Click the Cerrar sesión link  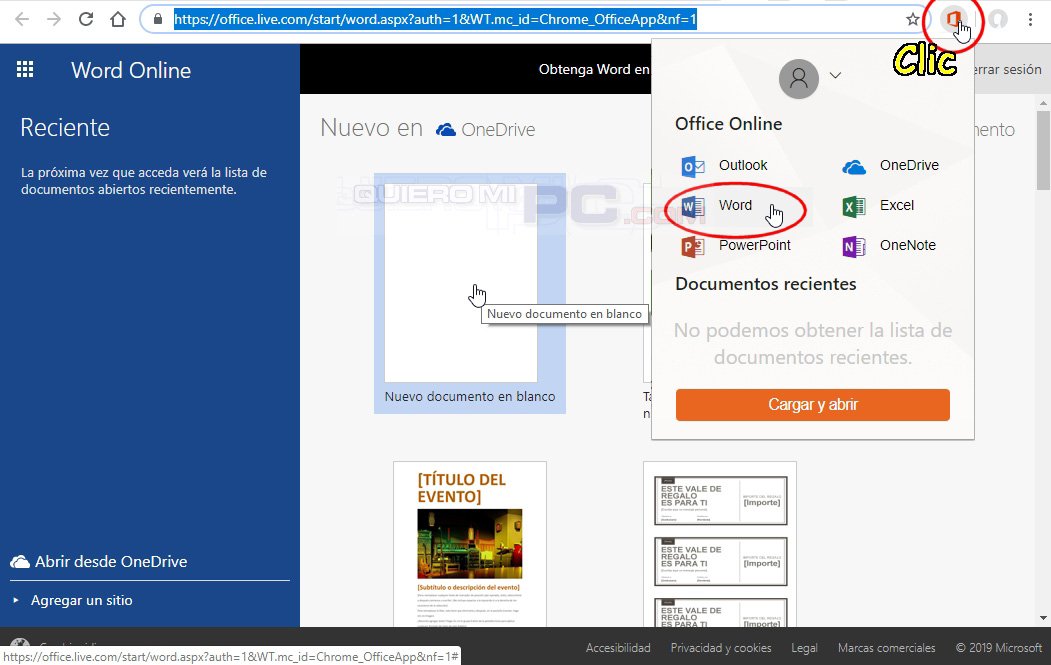pos(1009,69)
